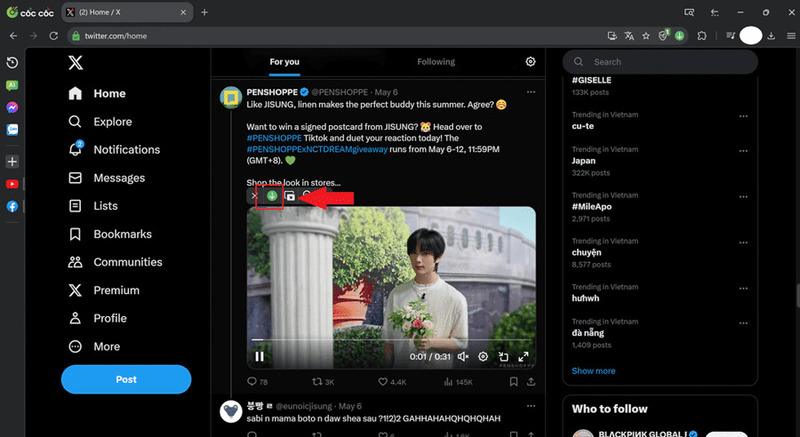Open the media control icon in browser toolbar

(731, 36)
